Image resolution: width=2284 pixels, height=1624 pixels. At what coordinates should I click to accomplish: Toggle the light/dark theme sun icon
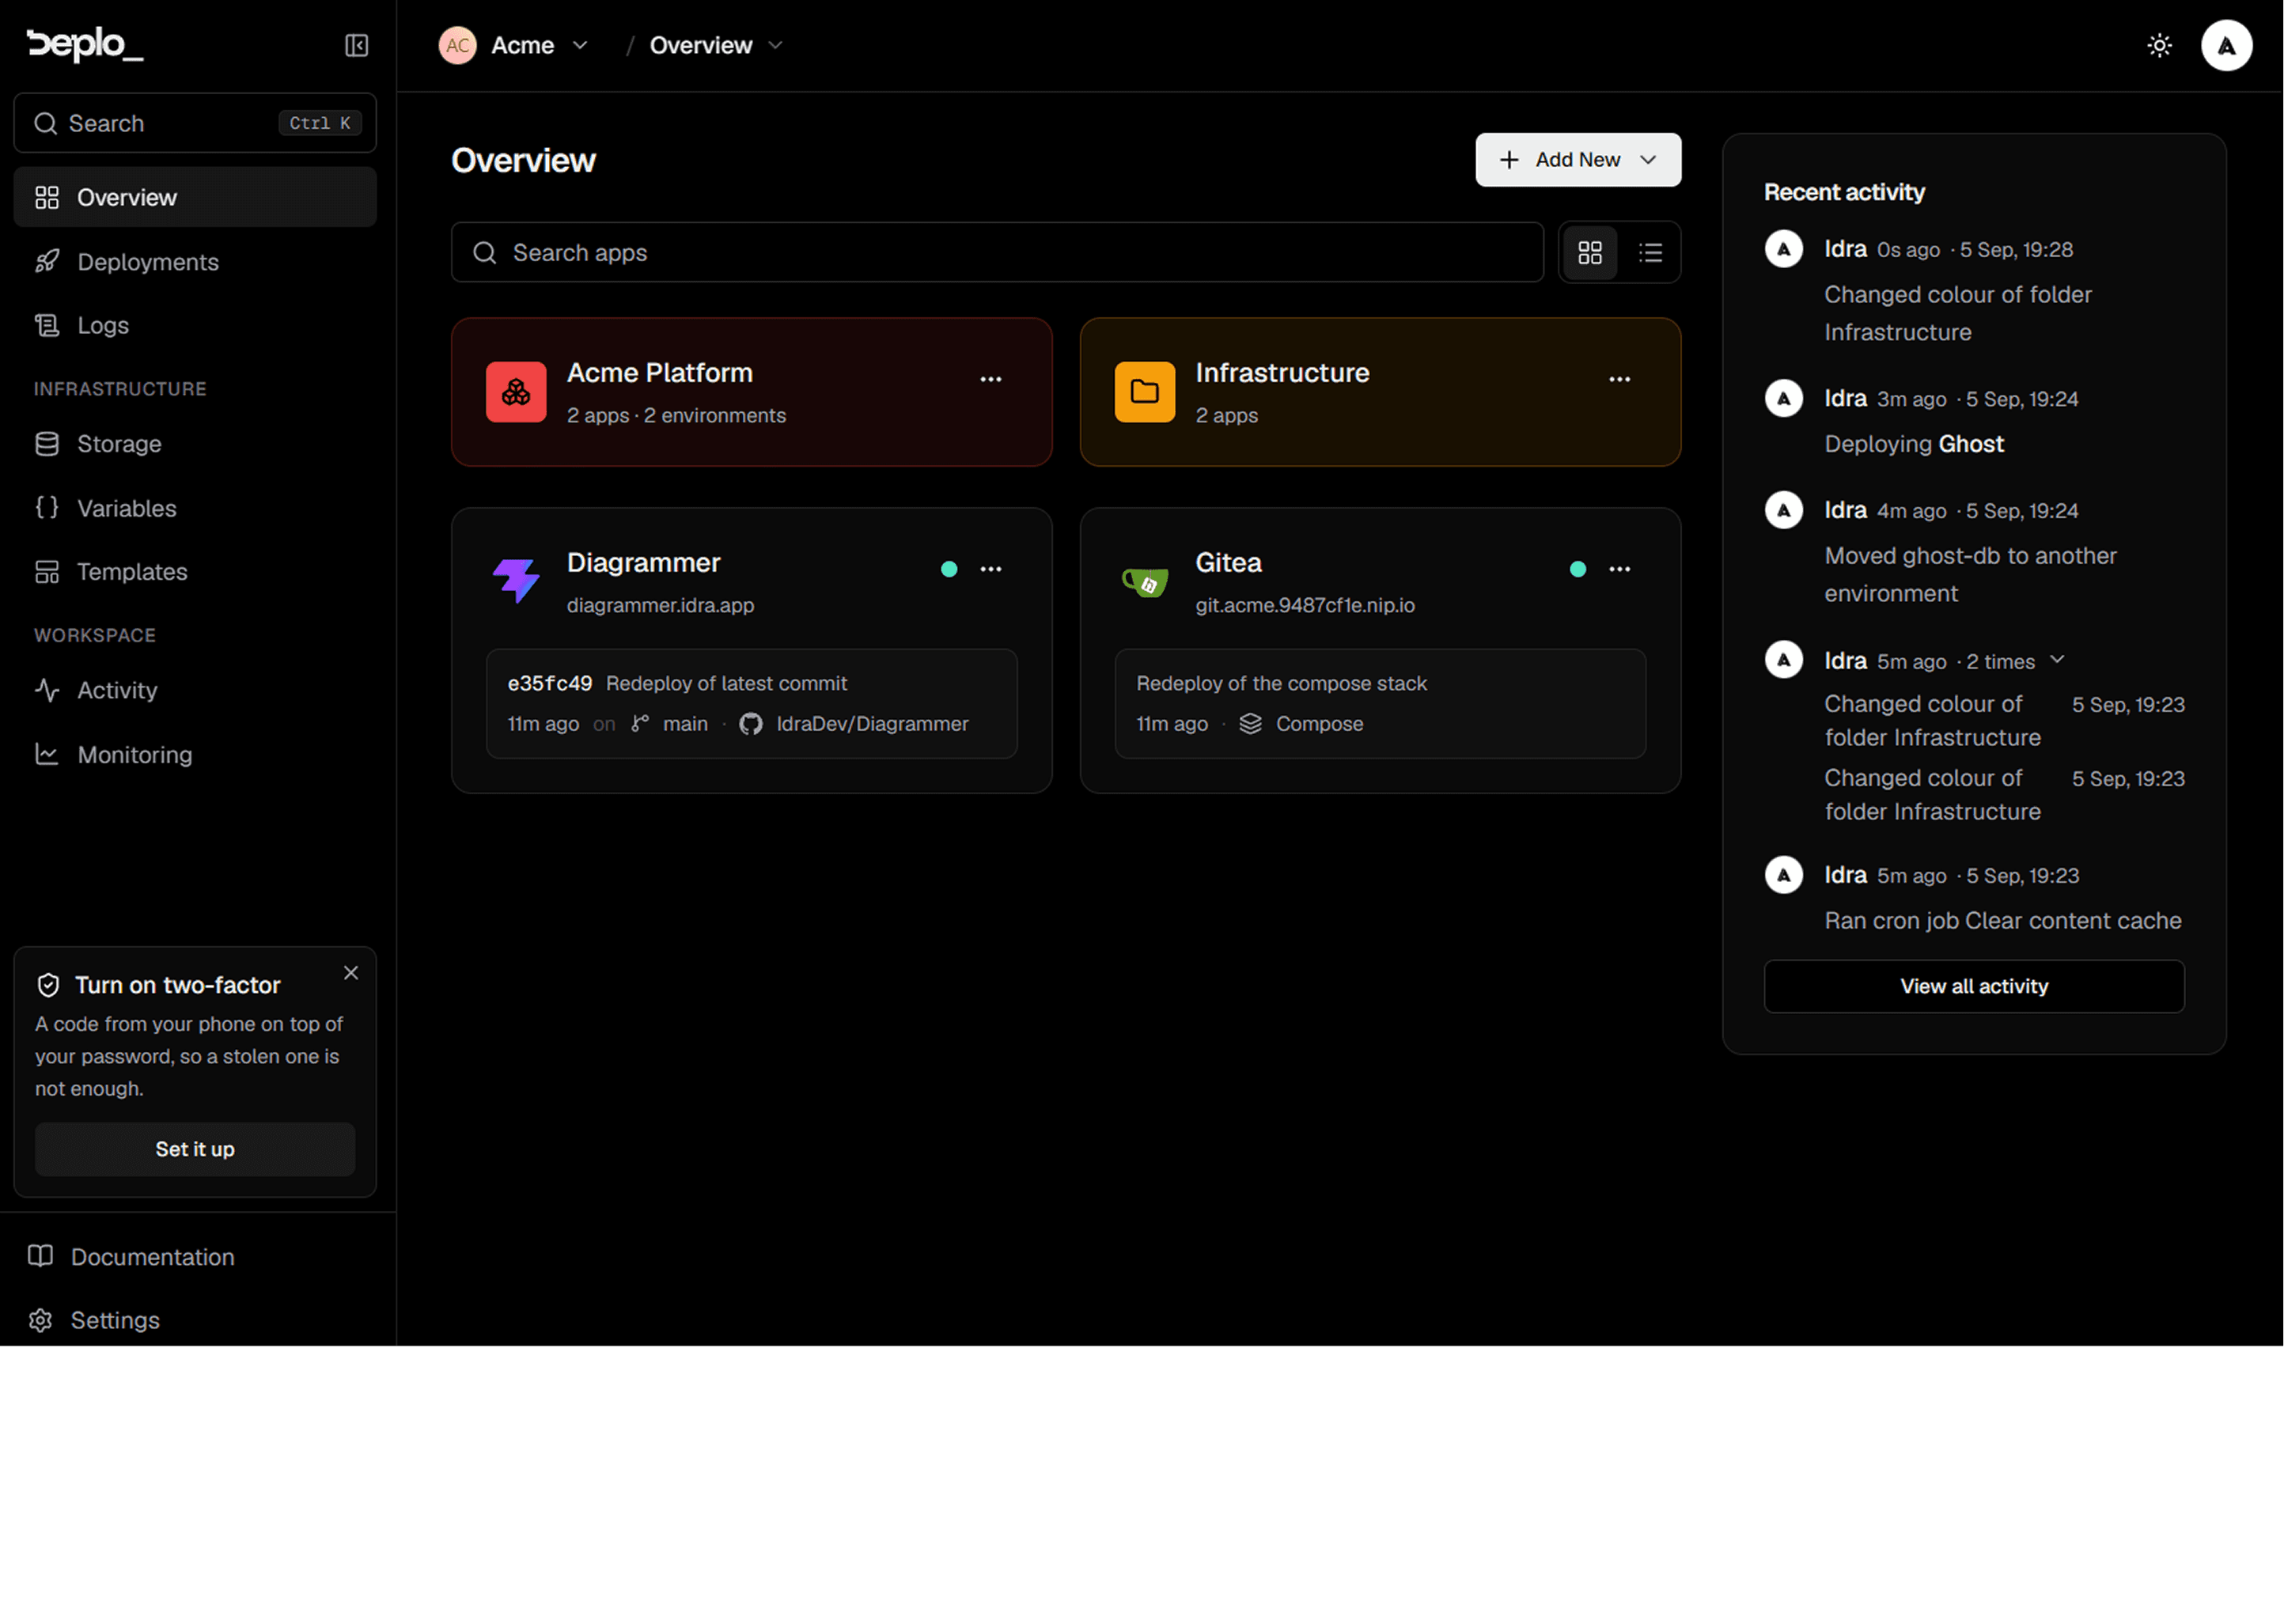click(2159, 45)
